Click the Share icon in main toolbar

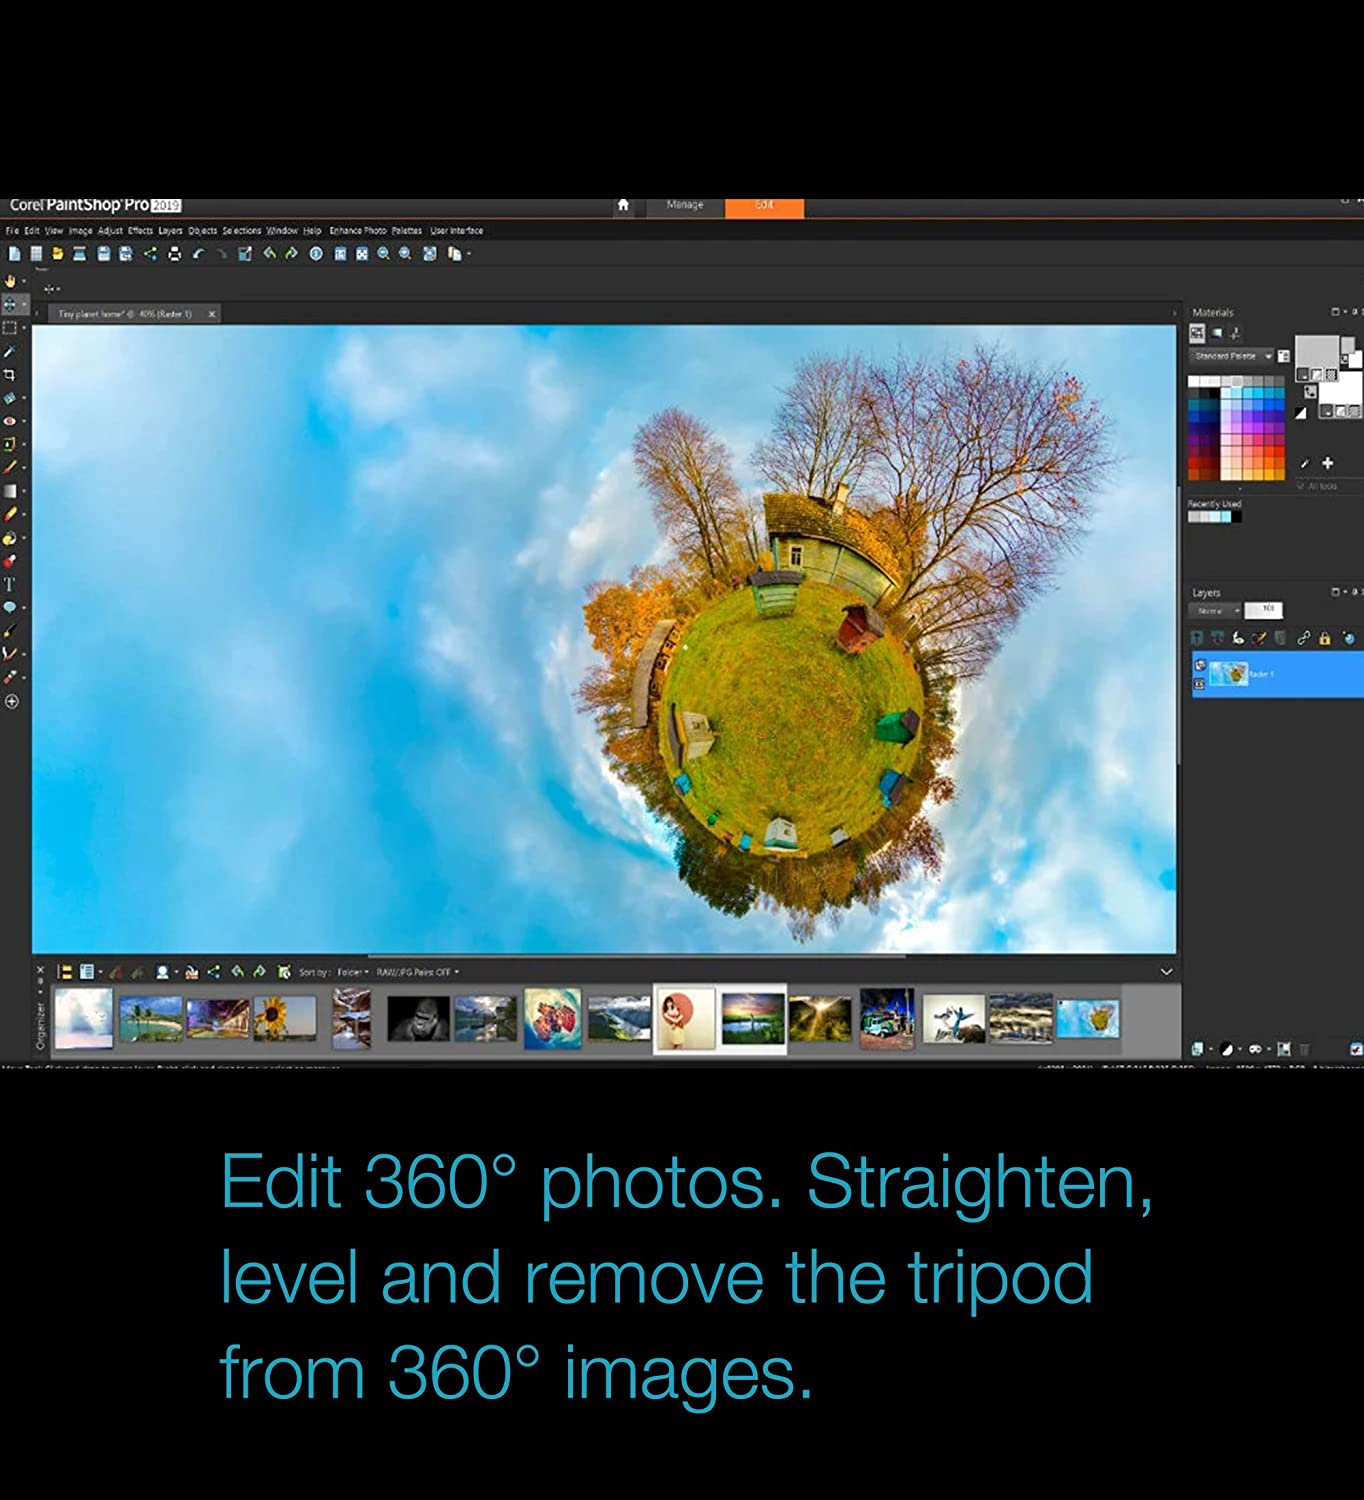[x=150, y=254]
